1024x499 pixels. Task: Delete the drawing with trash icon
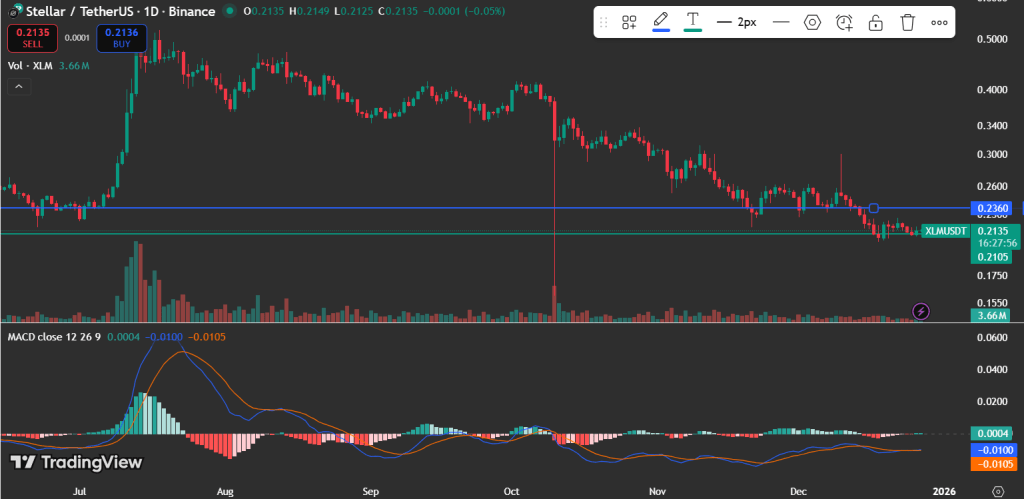coord(907,22)
